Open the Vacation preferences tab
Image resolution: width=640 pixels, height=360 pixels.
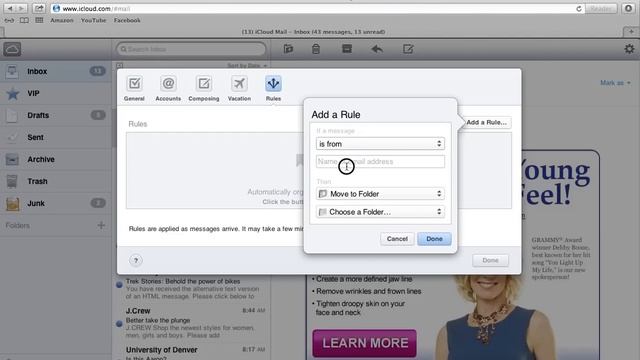click(x=239, y=88)
